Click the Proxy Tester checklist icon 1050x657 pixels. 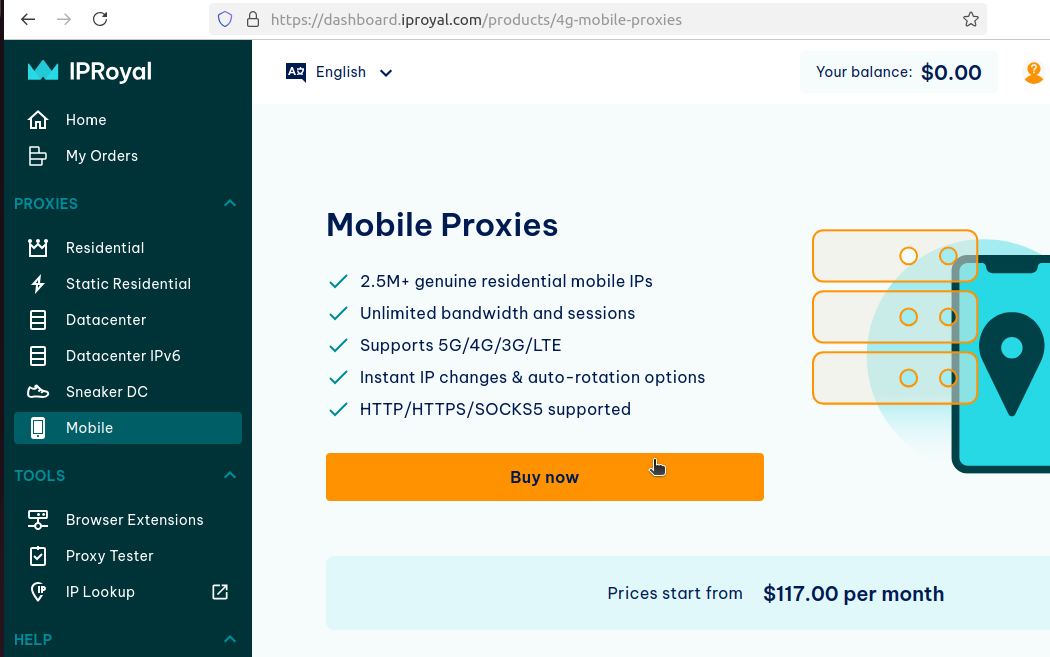(x=38, y=556)
